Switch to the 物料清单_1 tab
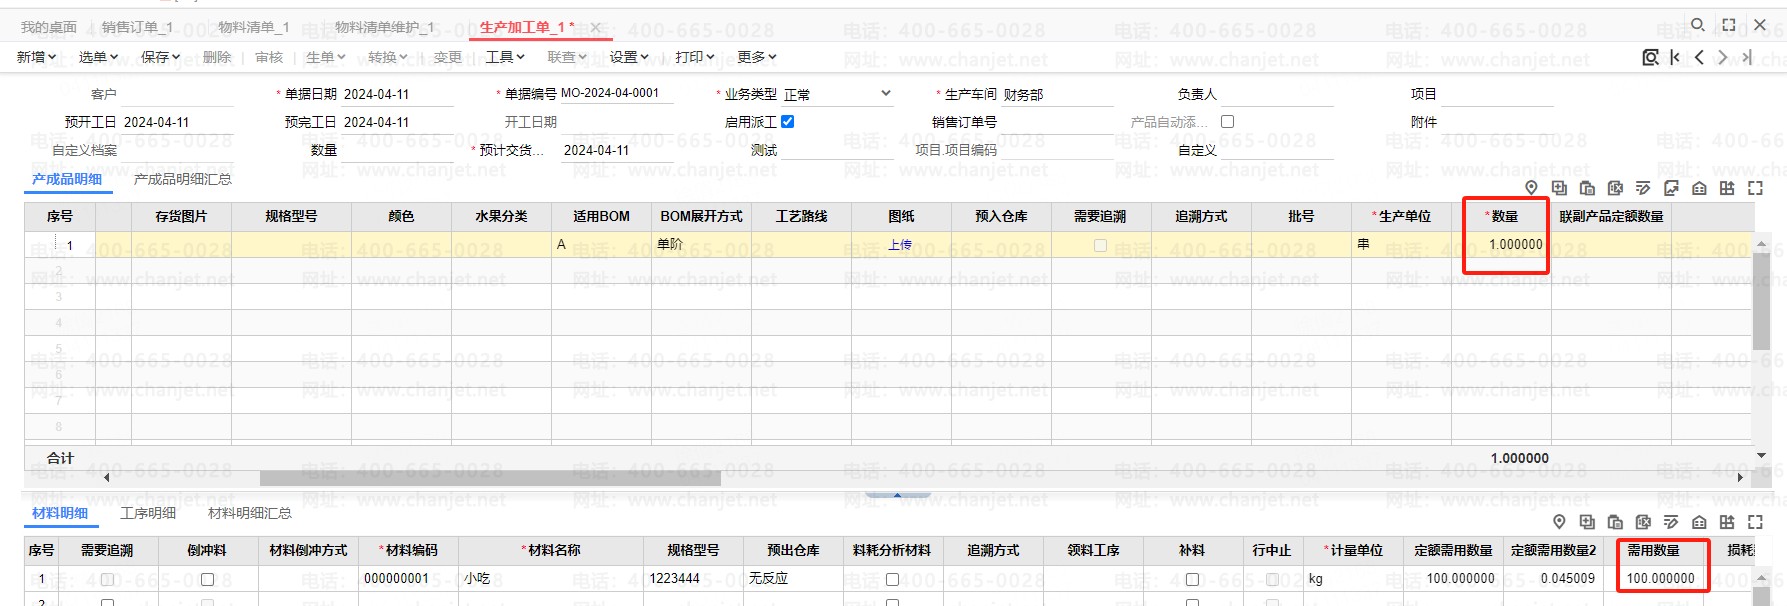The width and height of the screenshot is (1787, 606). [253, 27]
